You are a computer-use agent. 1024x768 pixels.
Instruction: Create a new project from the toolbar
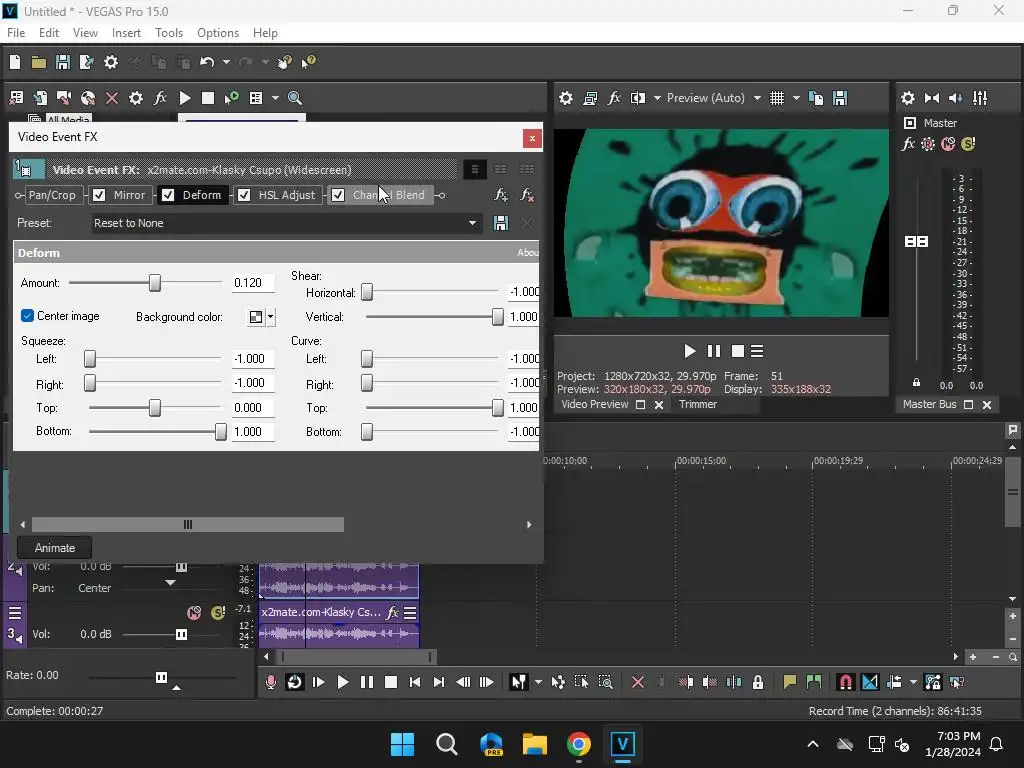[15, 62]
